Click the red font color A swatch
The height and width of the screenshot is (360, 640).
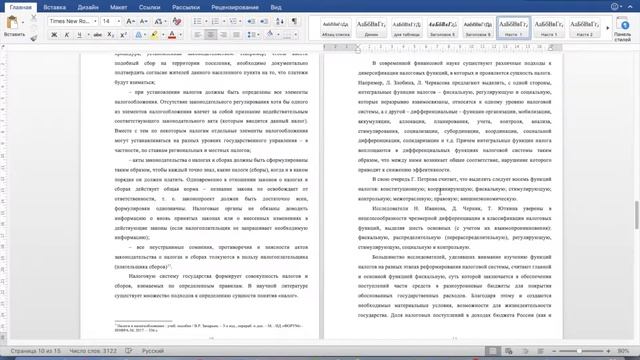172,35
